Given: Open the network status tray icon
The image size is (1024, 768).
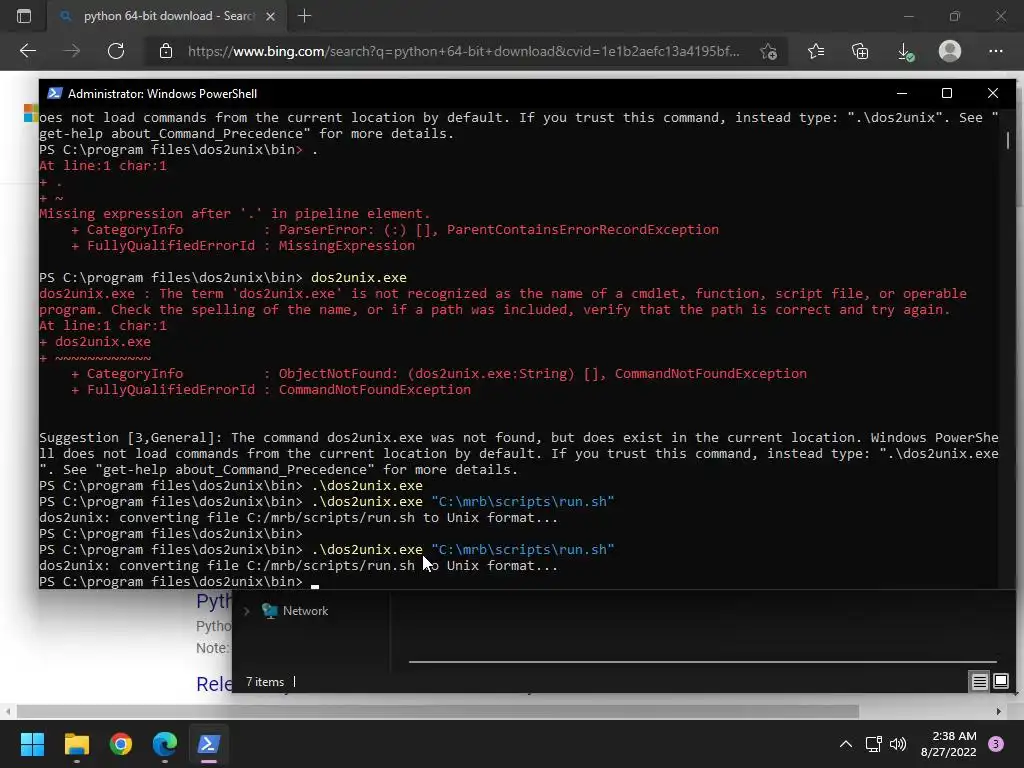Looking at the screenshot, I should pyautogui.click(x=873, y=744).
